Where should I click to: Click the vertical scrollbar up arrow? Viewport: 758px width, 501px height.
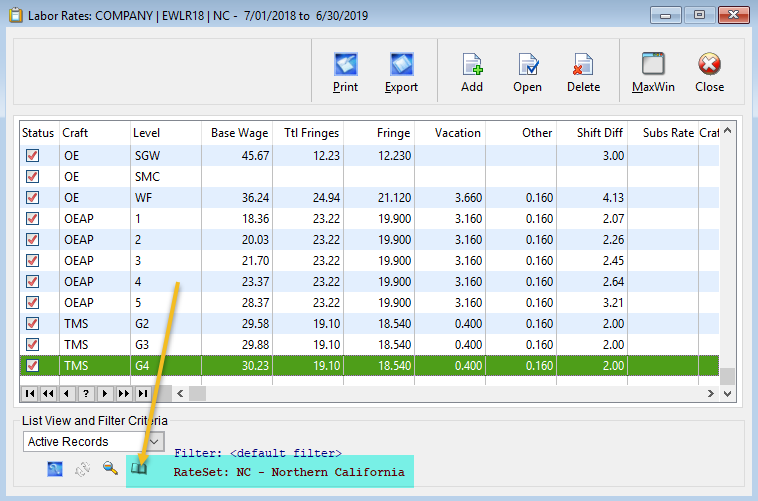[x=728, y=131]
